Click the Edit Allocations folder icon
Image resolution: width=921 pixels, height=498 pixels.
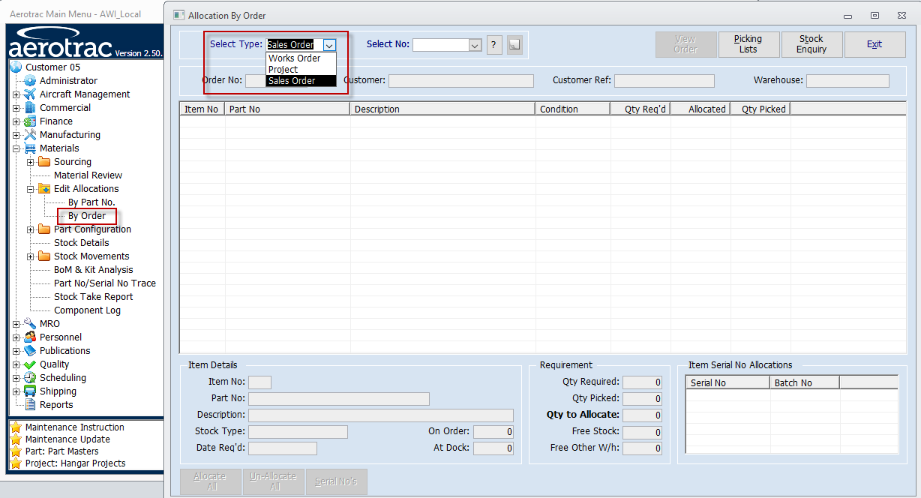44,189
